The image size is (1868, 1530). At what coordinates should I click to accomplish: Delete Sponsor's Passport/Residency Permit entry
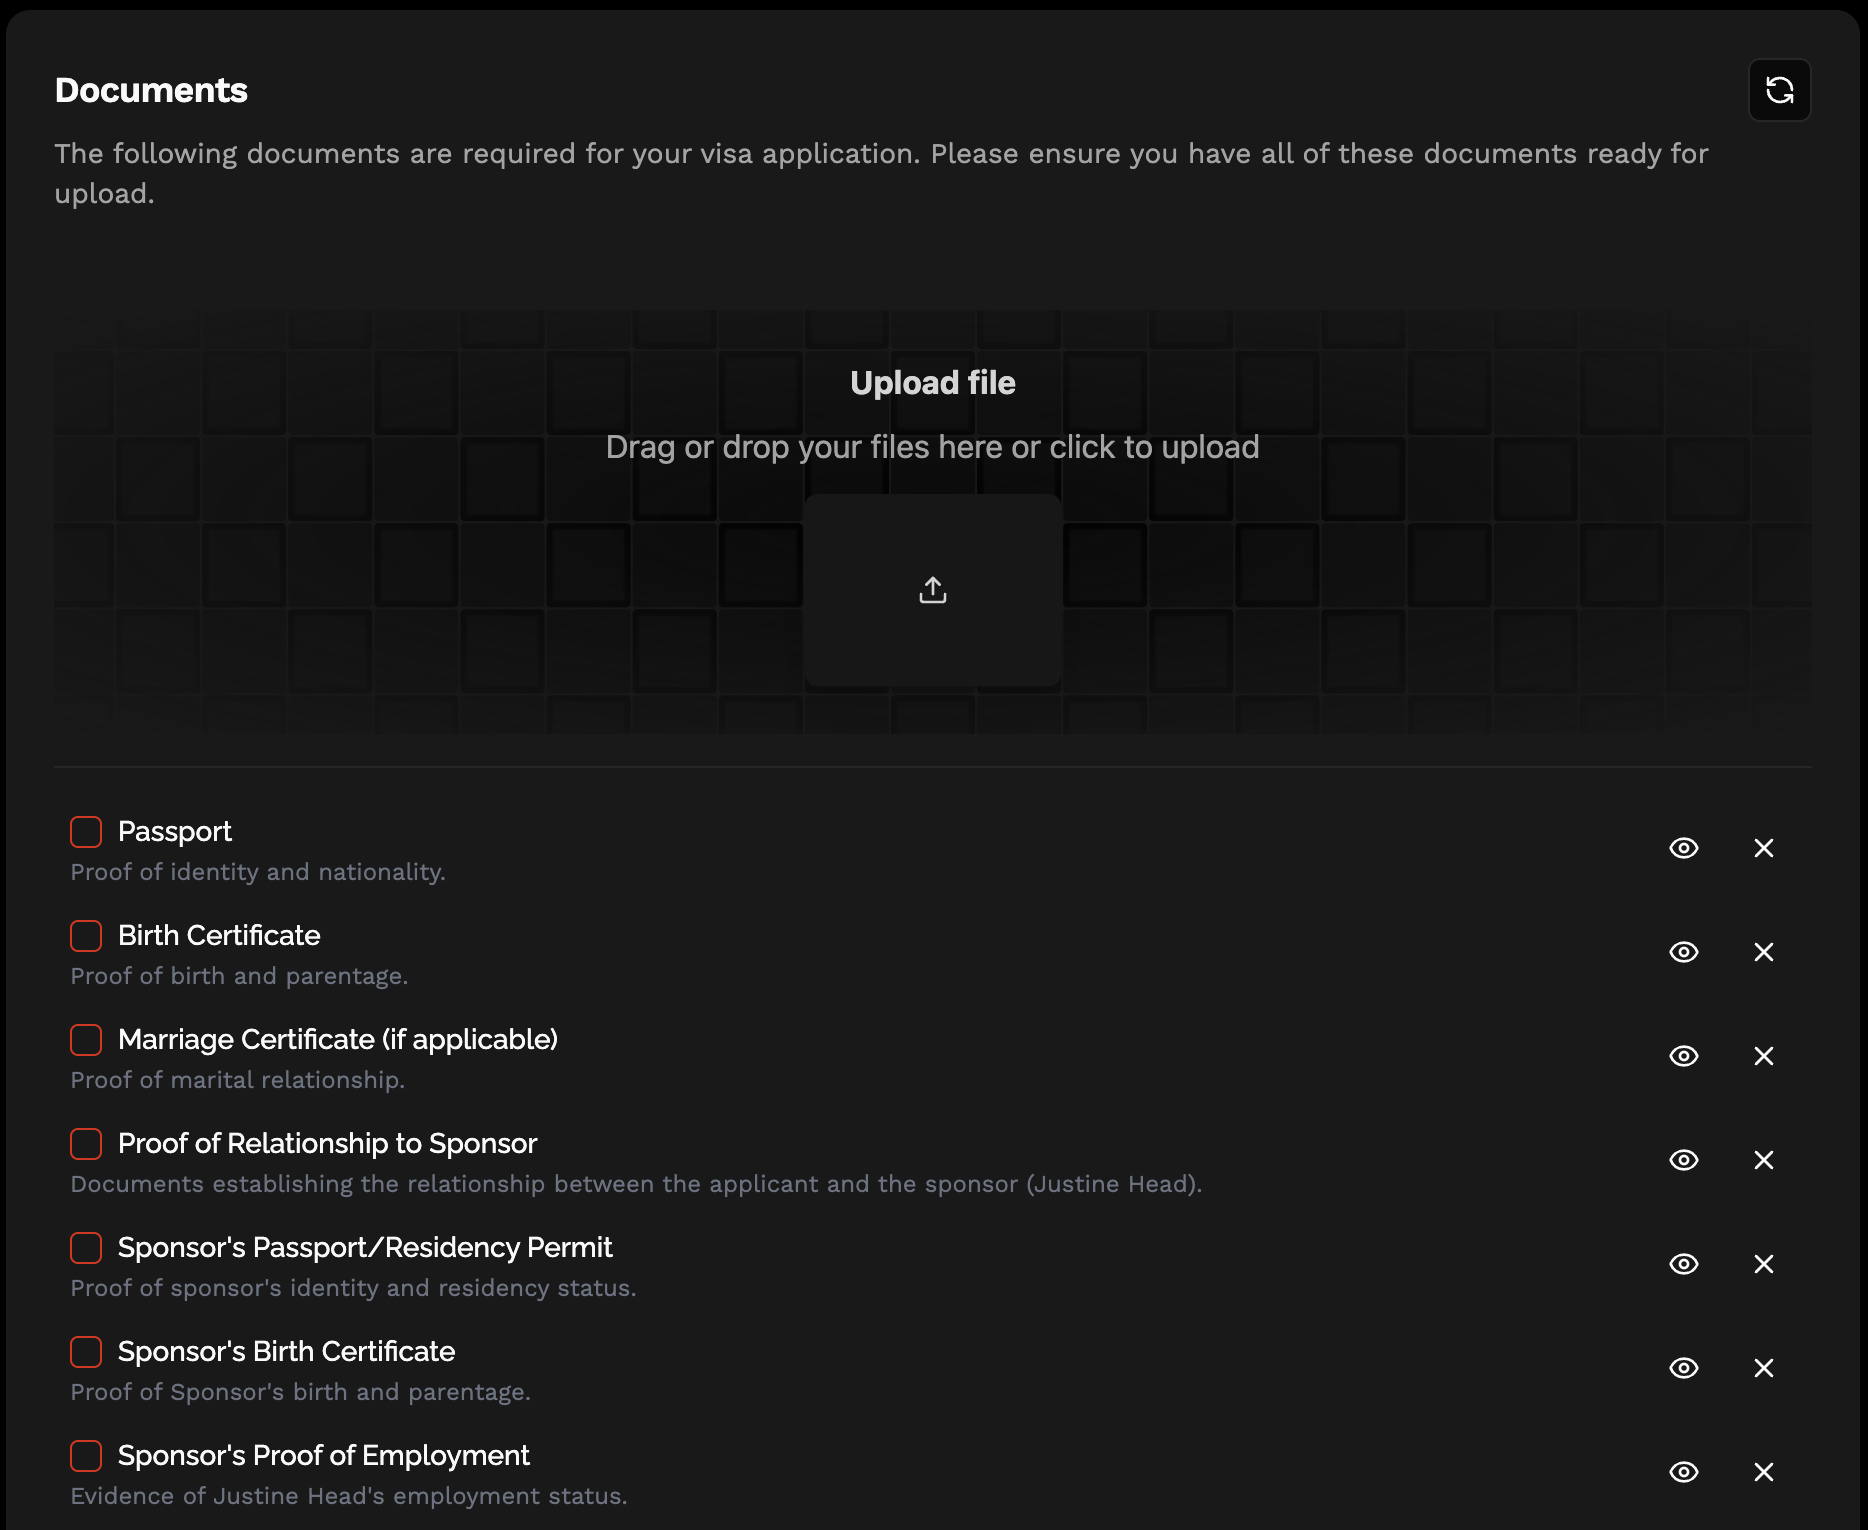click(1763, 1264)
